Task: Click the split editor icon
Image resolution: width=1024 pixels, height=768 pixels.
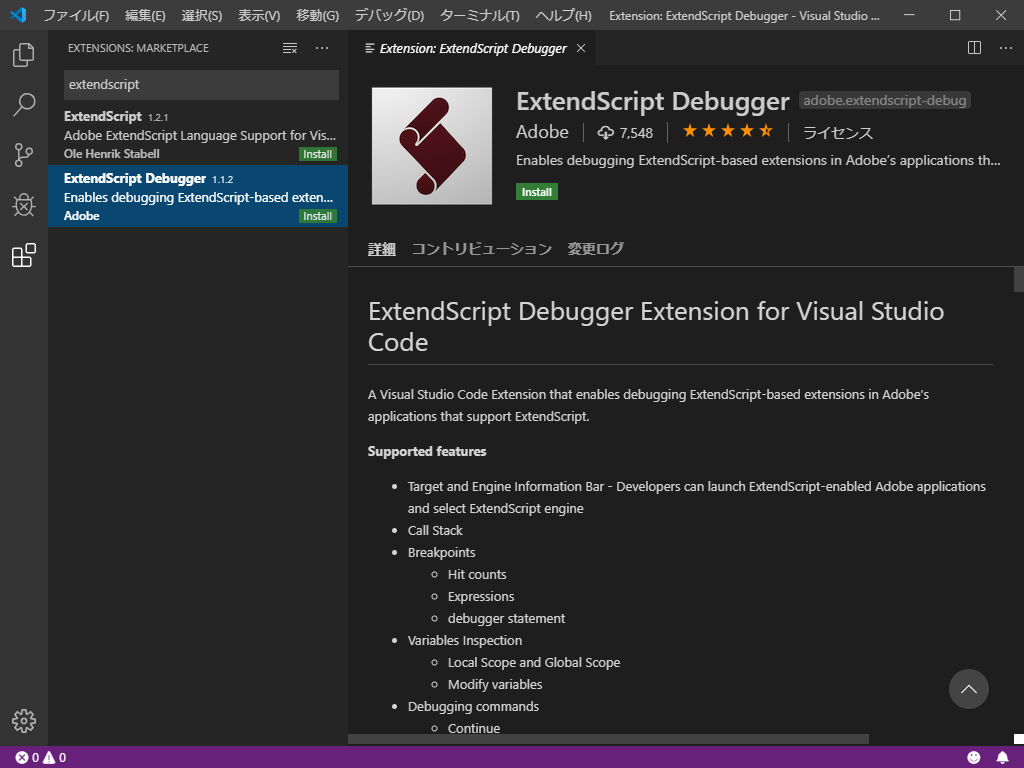Action: point(974,48)
